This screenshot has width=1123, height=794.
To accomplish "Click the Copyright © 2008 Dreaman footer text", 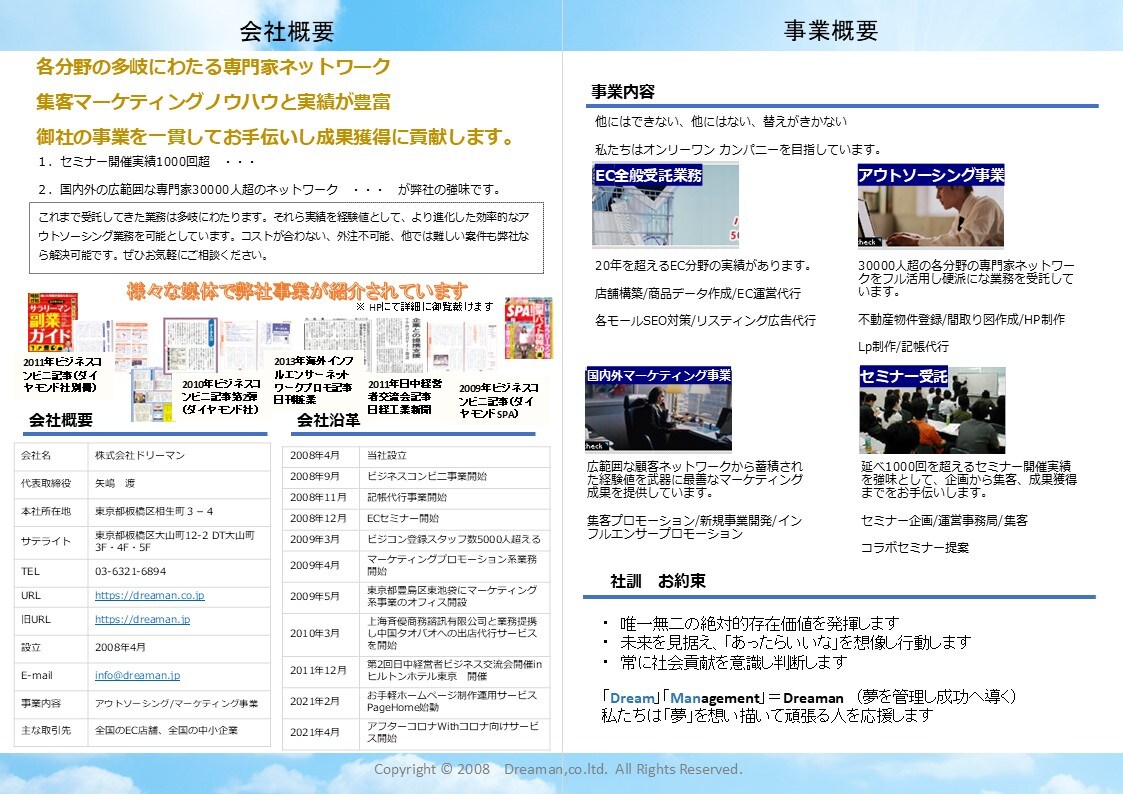I will [x=558, y=769].
